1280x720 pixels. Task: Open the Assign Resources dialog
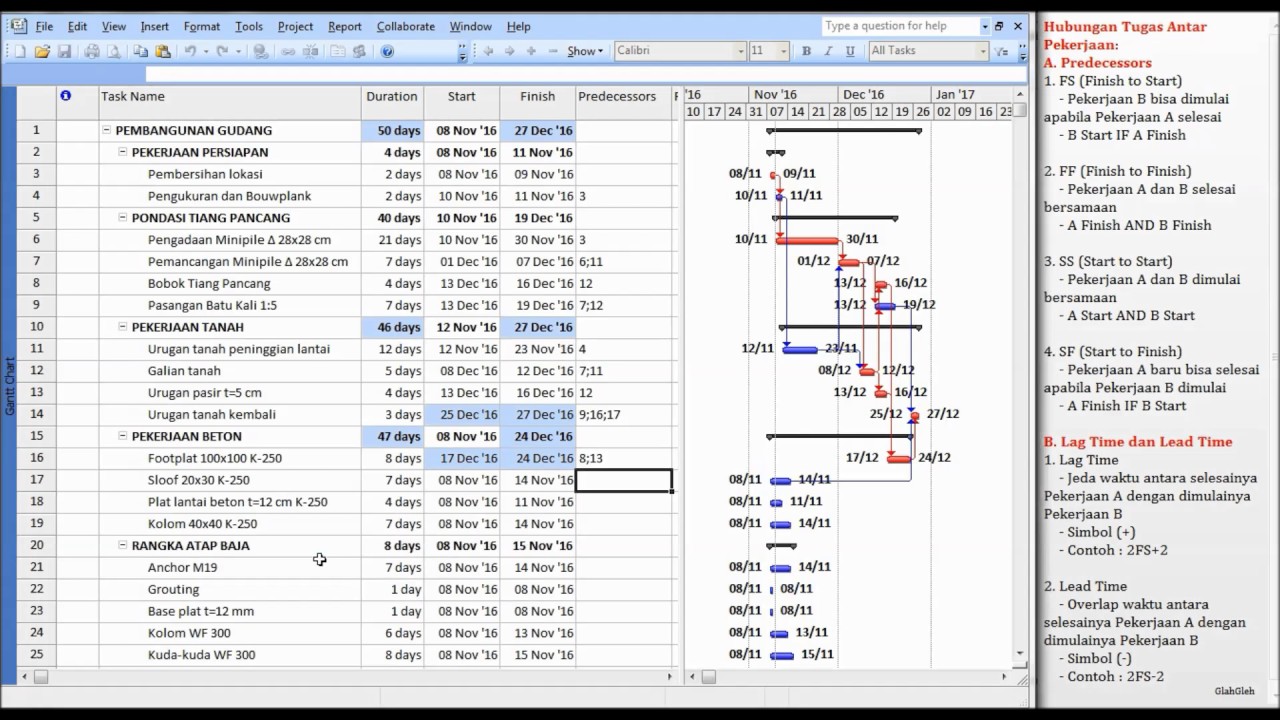359,51
